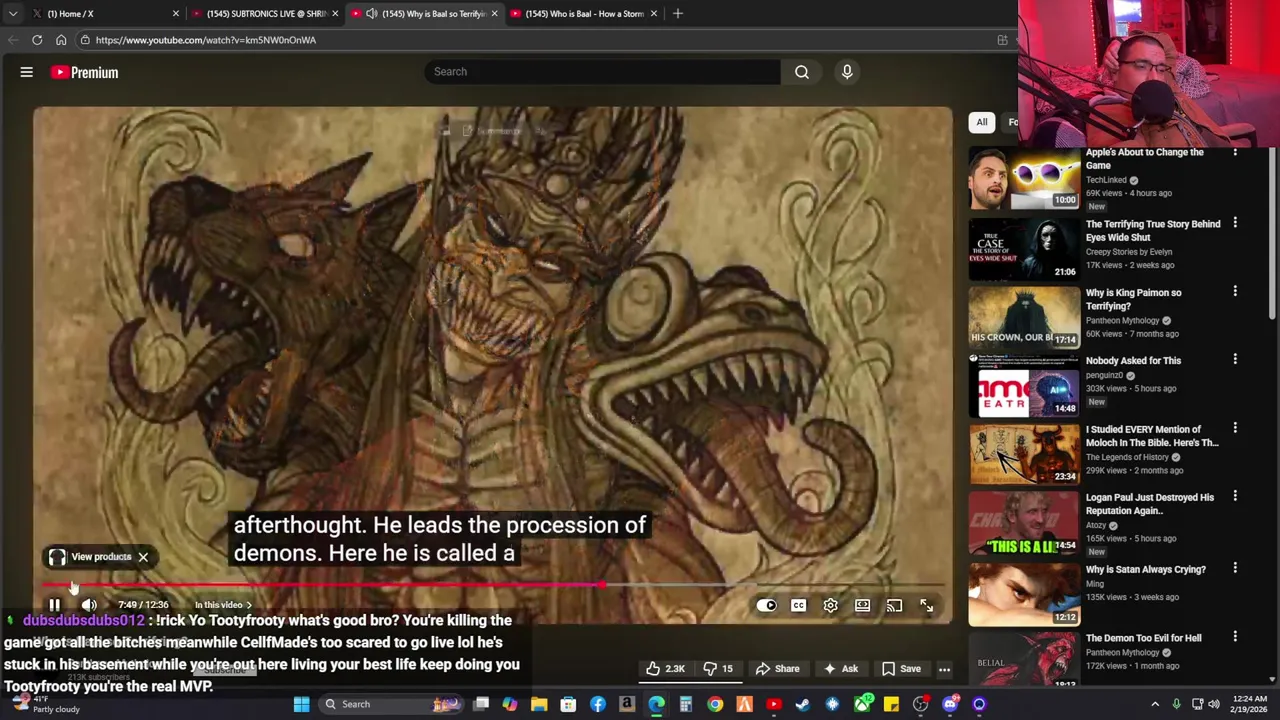Image resolution: width=1280 pixels, height=720 pixels.
Task: Open Steam from the taskbar
Action: [803, 704]
